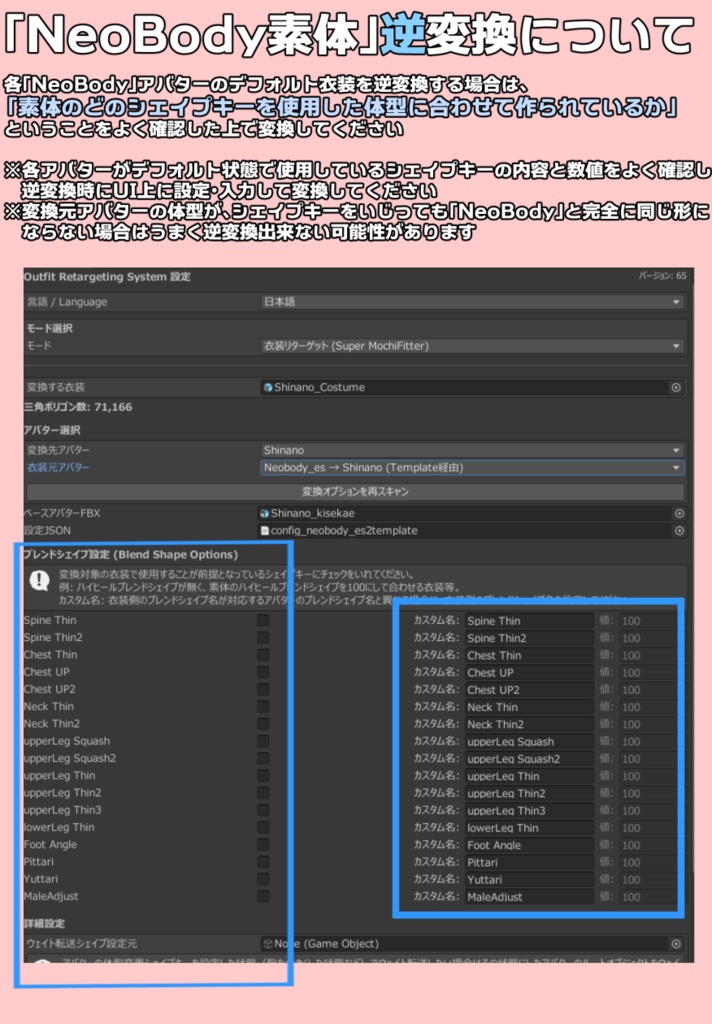712x1024 pixels.
Task: Edit the Spine Thin2 custom name field
Action: [529, 638]
